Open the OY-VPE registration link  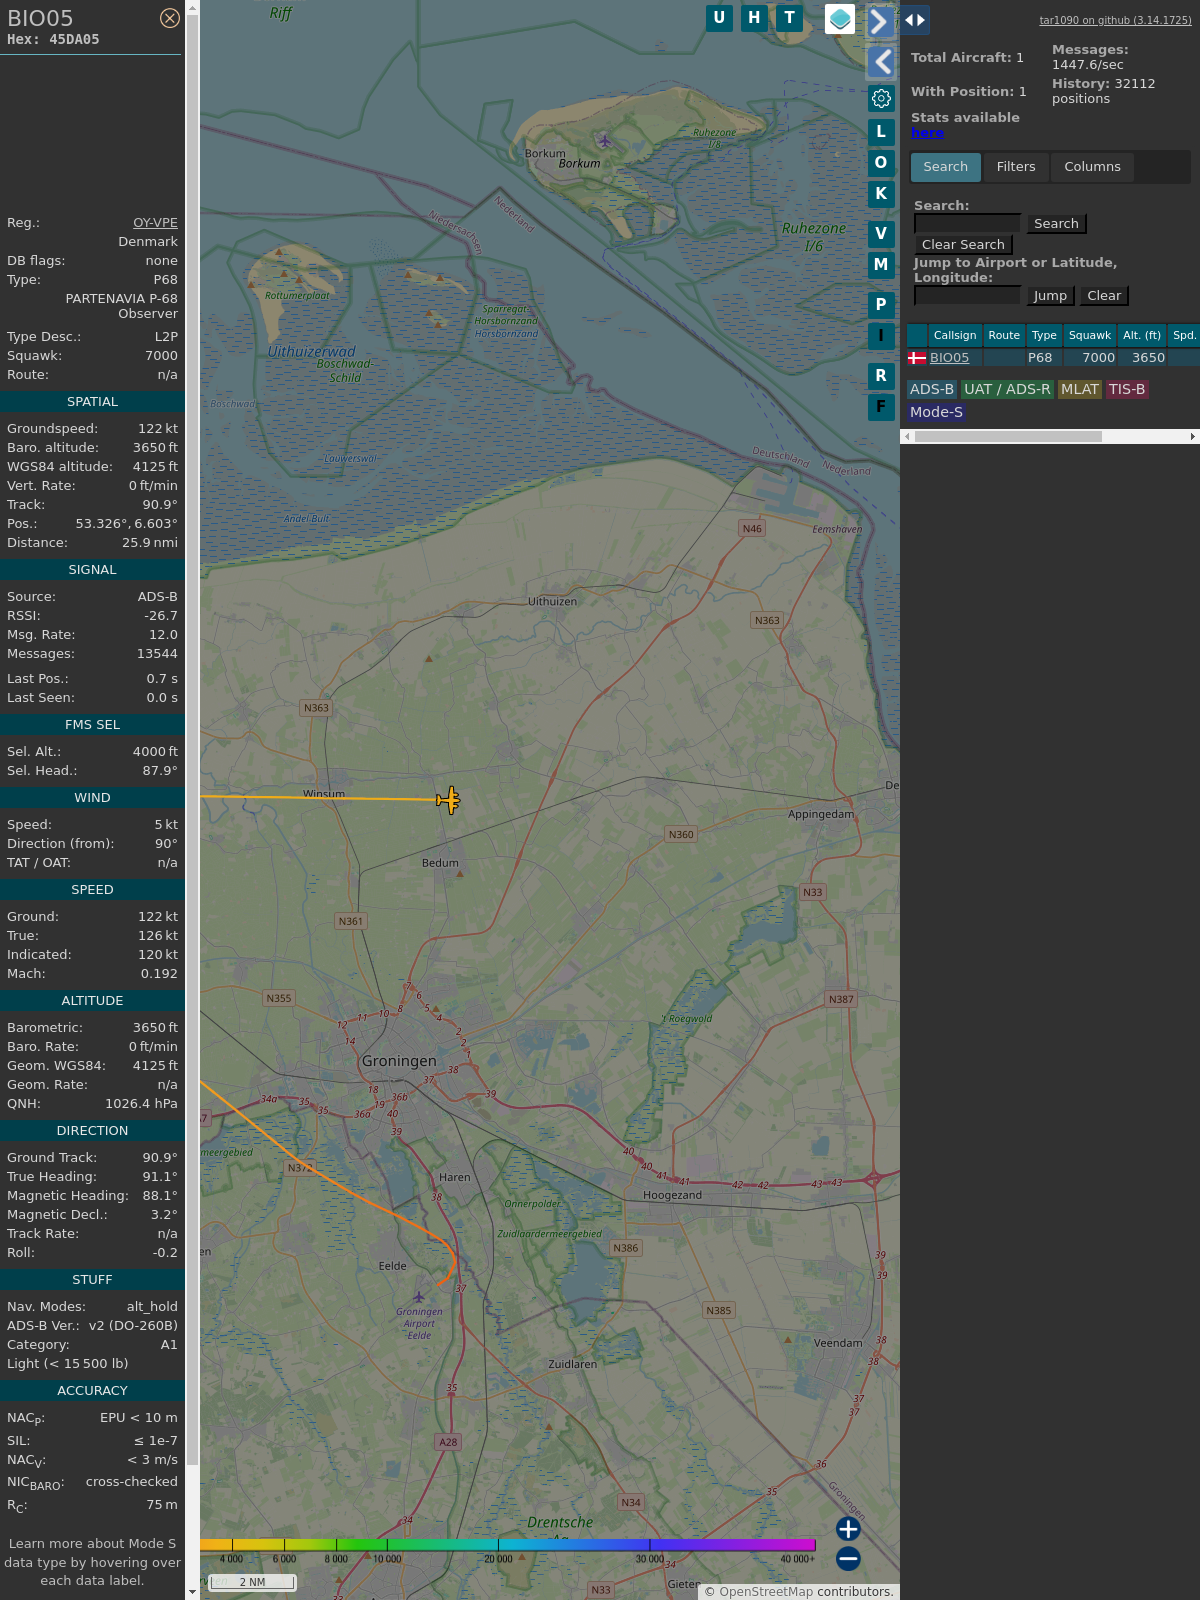click(155, 223)
